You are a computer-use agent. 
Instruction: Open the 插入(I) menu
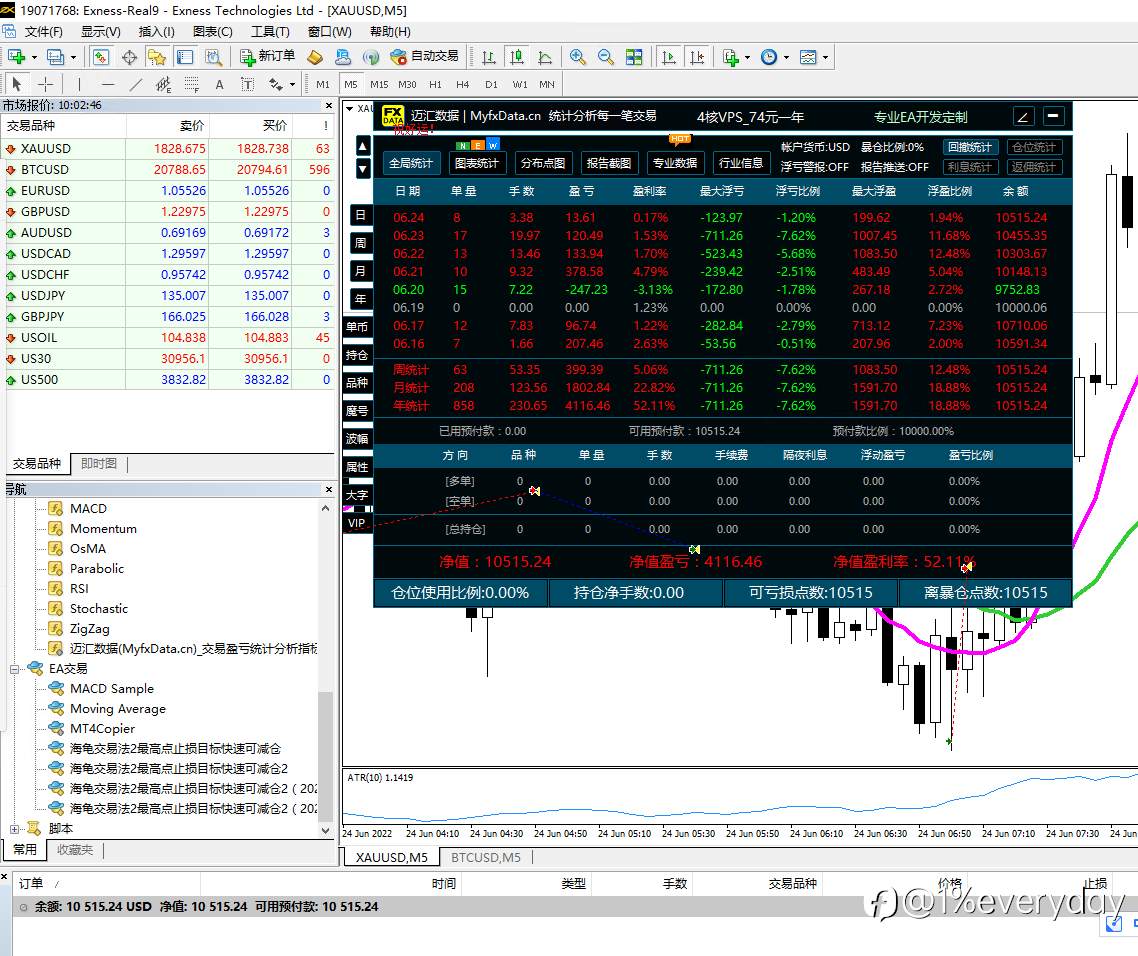pos(156,31)
